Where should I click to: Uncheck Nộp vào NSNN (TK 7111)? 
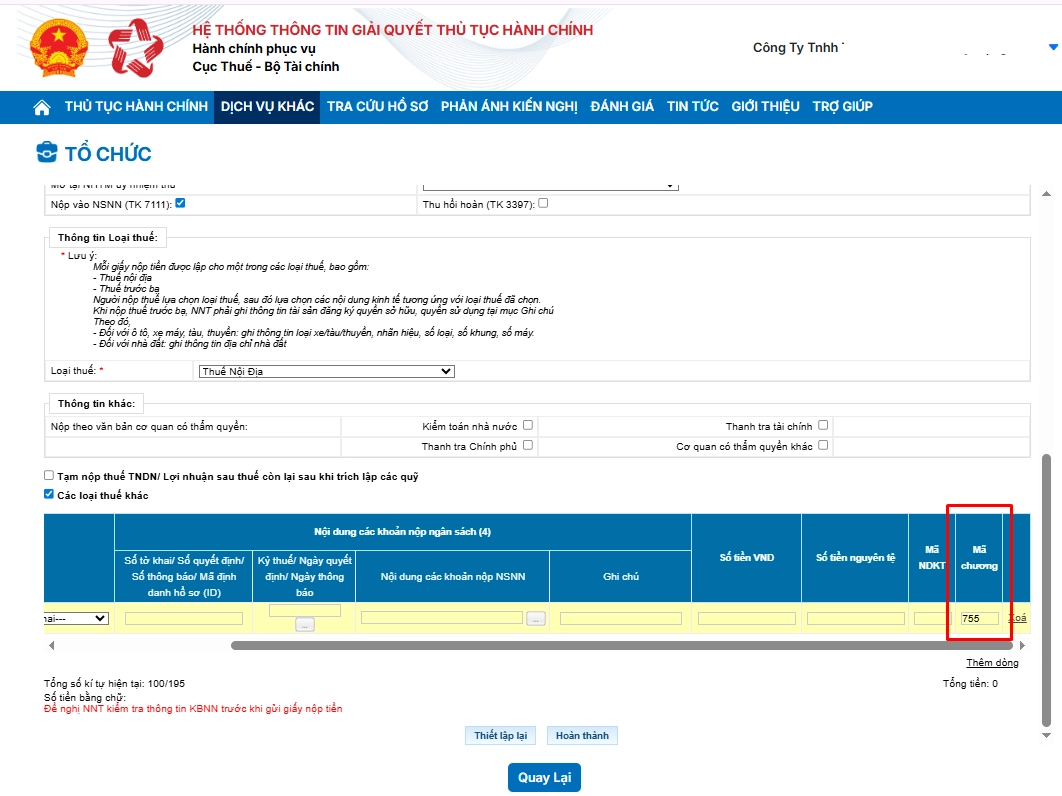pos(181,203)
